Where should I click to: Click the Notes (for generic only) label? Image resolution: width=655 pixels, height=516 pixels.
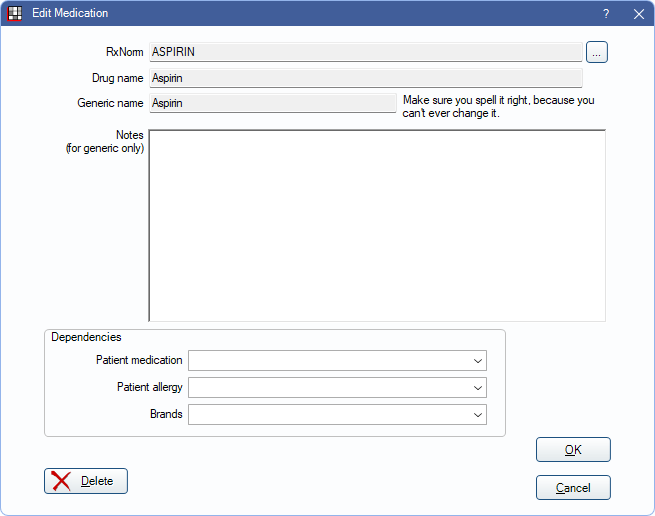pos(105,142)
